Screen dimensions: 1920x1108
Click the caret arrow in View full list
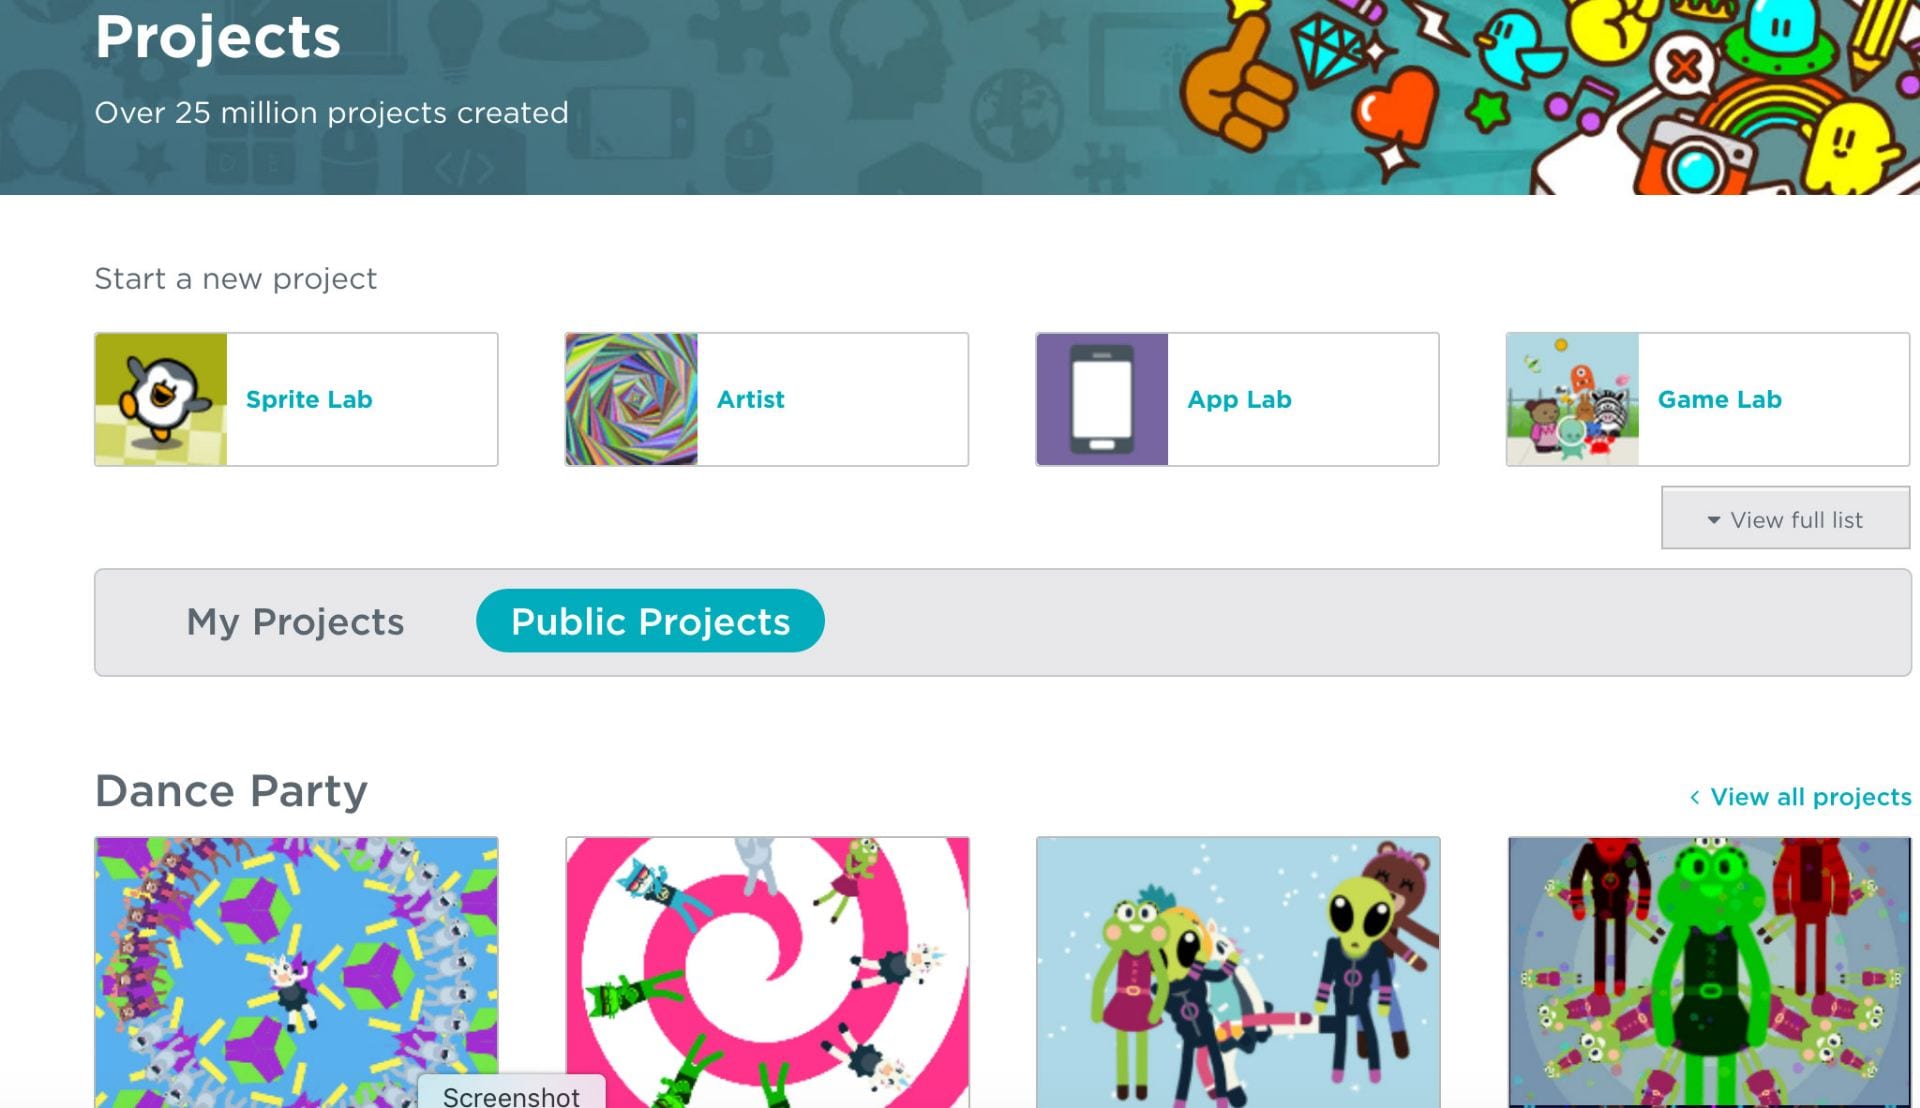click(1713, 520)
